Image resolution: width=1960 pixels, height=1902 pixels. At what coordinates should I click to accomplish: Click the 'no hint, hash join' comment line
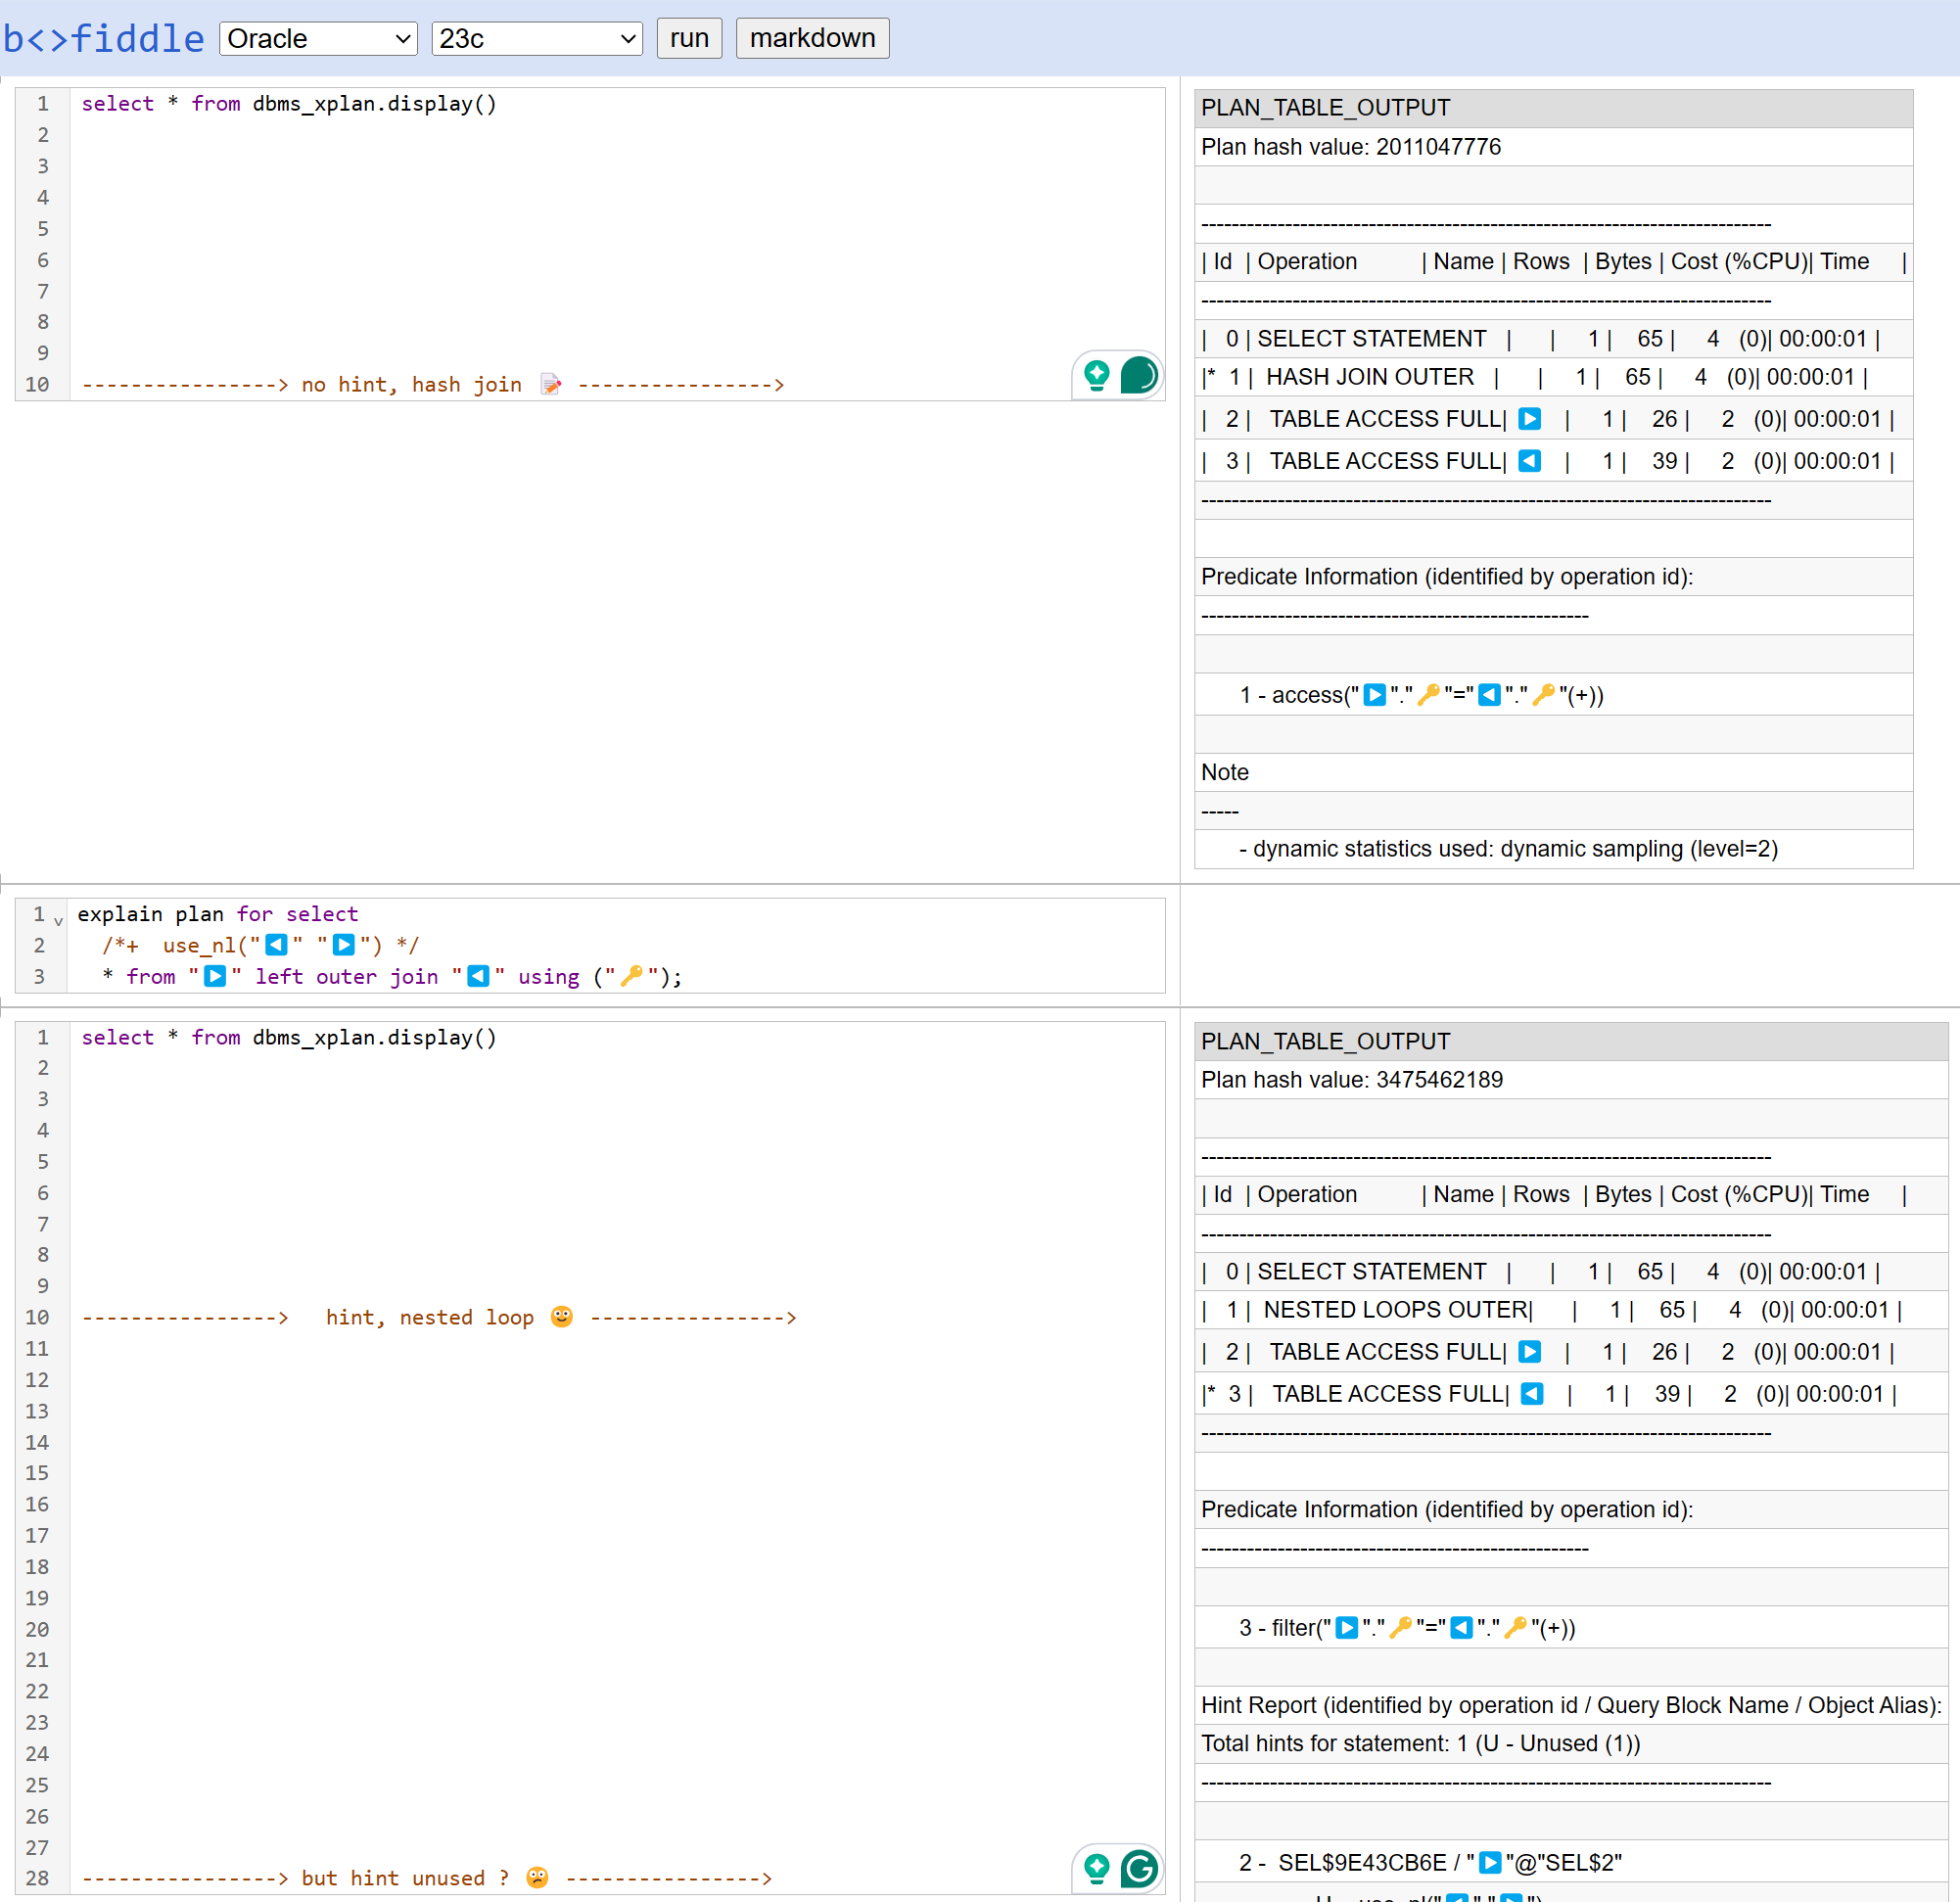432,385
